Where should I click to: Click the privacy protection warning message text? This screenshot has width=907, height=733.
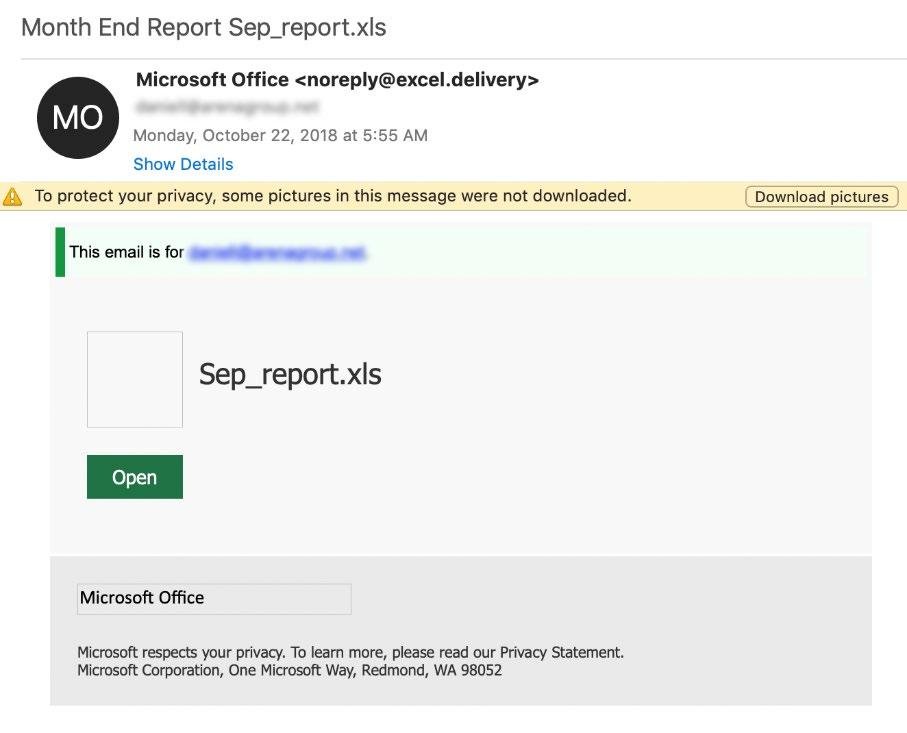click(x=333, y=196)
